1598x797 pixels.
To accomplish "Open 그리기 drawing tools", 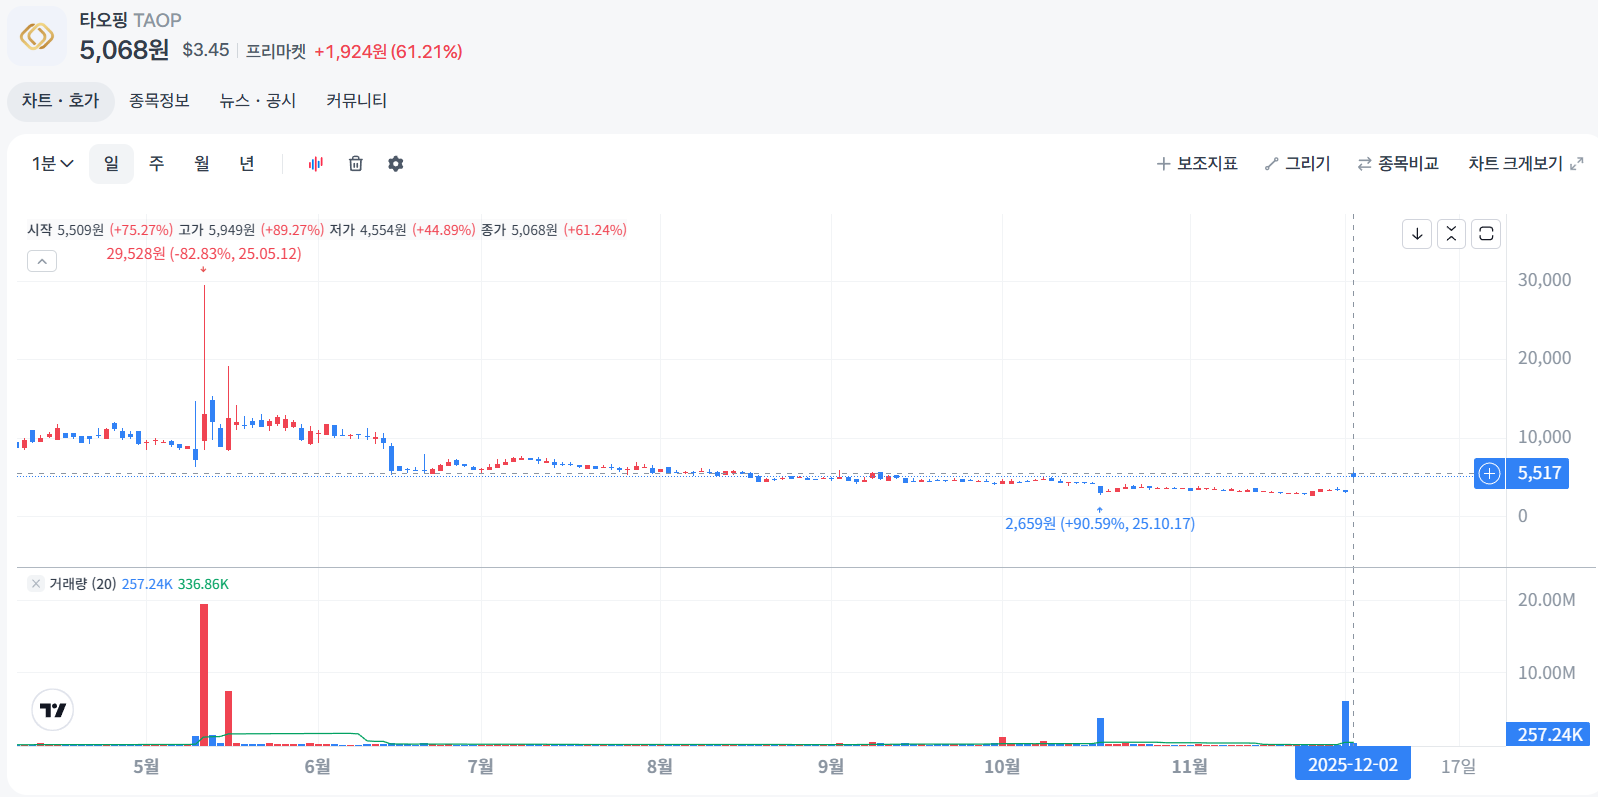I will 1298,164.
